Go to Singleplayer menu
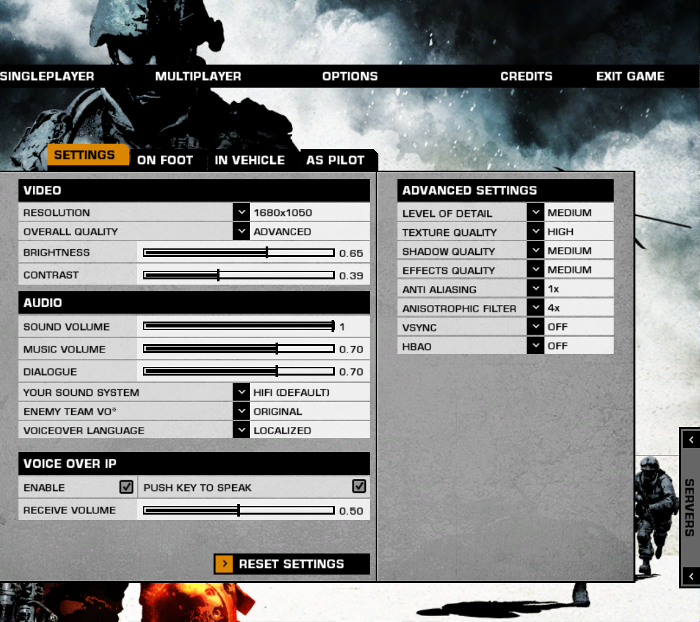This screenshot has height=622, width=700. 47,76
